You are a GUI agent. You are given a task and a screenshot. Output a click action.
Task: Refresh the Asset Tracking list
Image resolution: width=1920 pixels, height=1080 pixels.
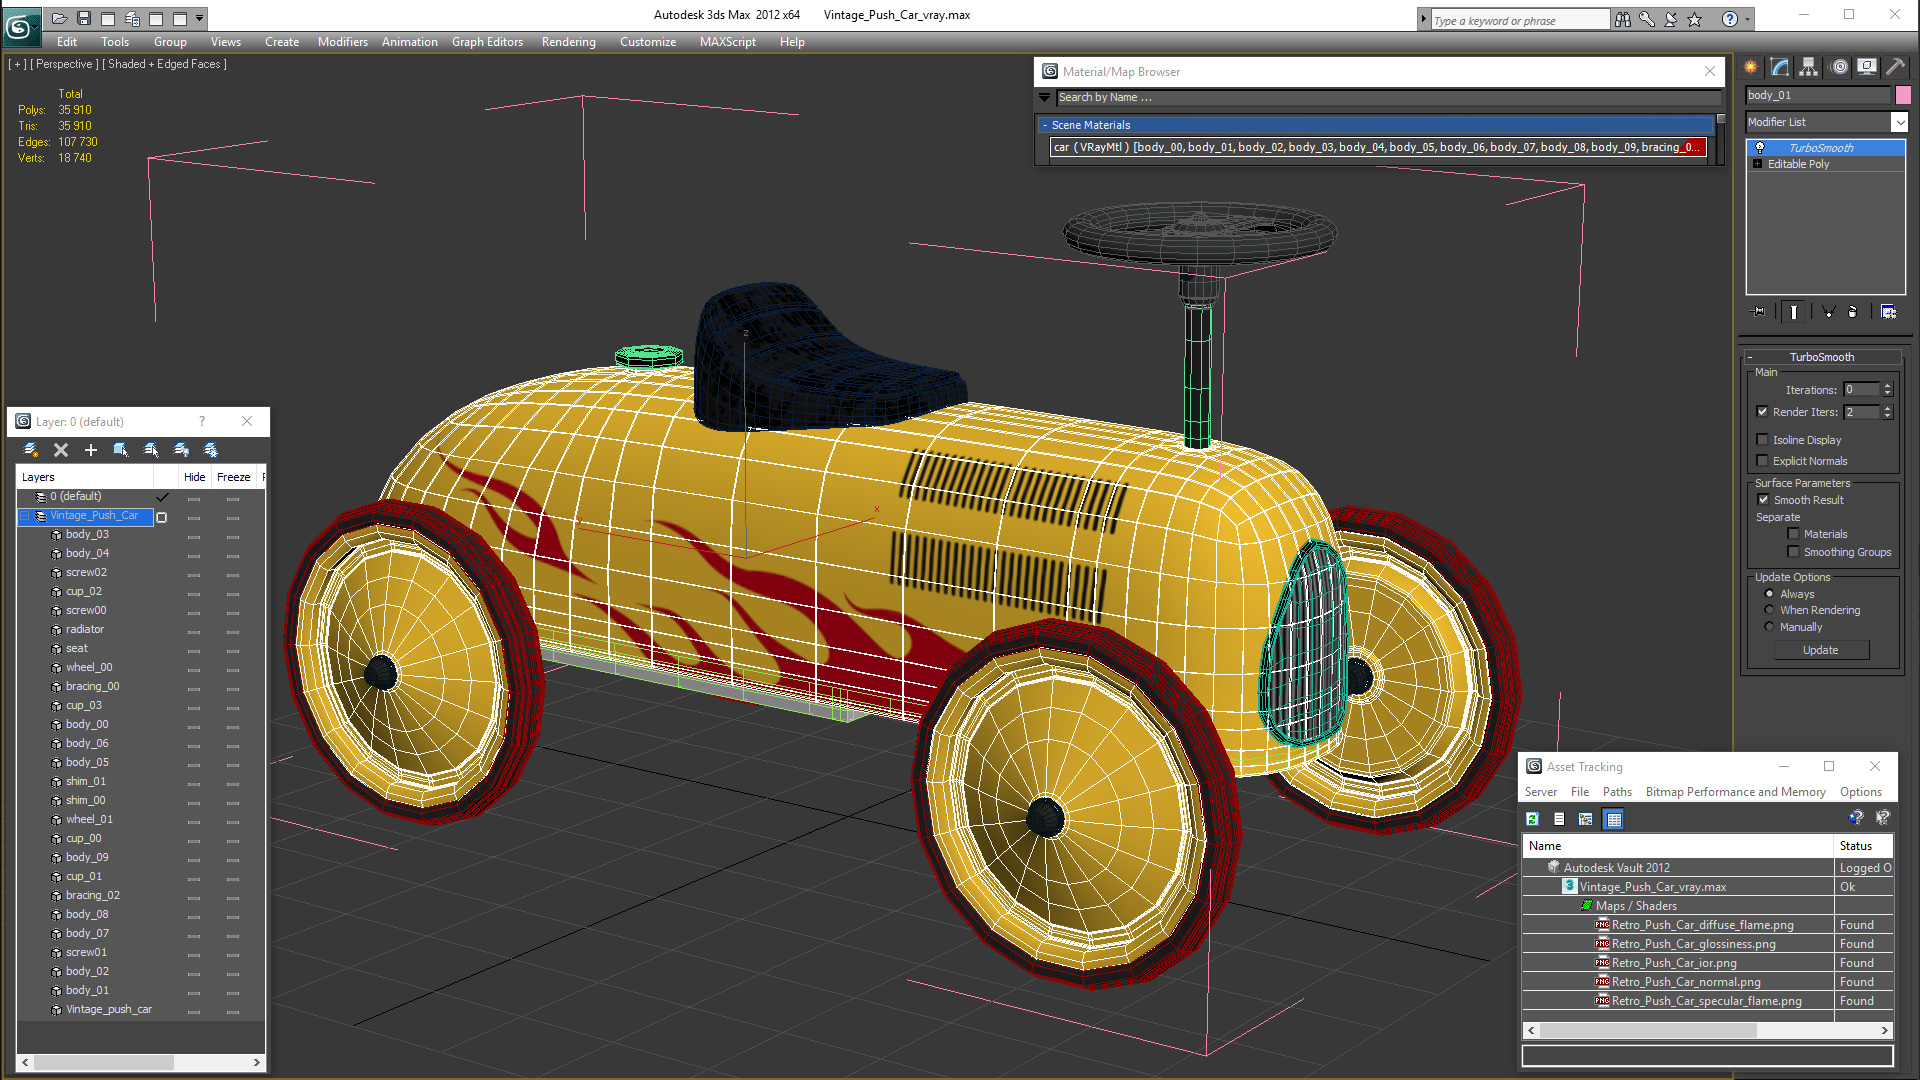pos(1532,819)
